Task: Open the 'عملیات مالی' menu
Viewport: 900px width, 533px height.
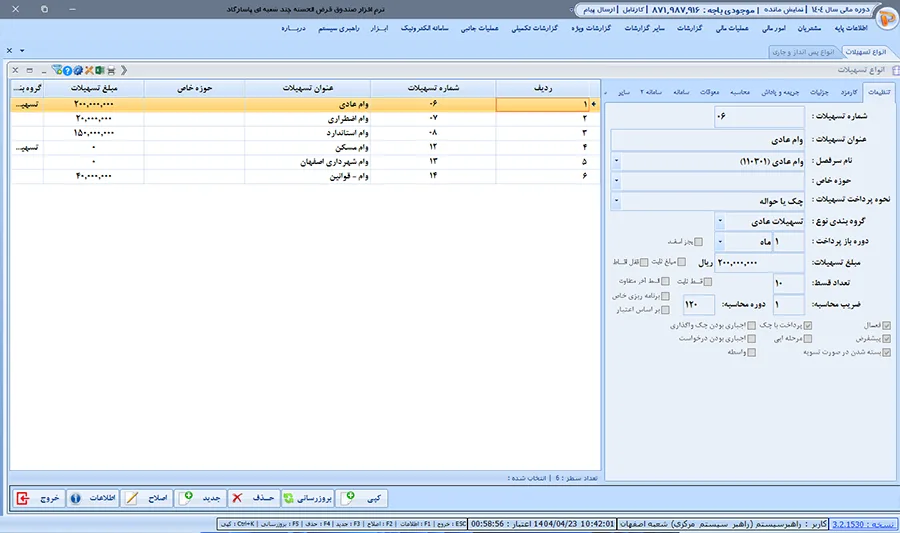Action: [732, 28]
